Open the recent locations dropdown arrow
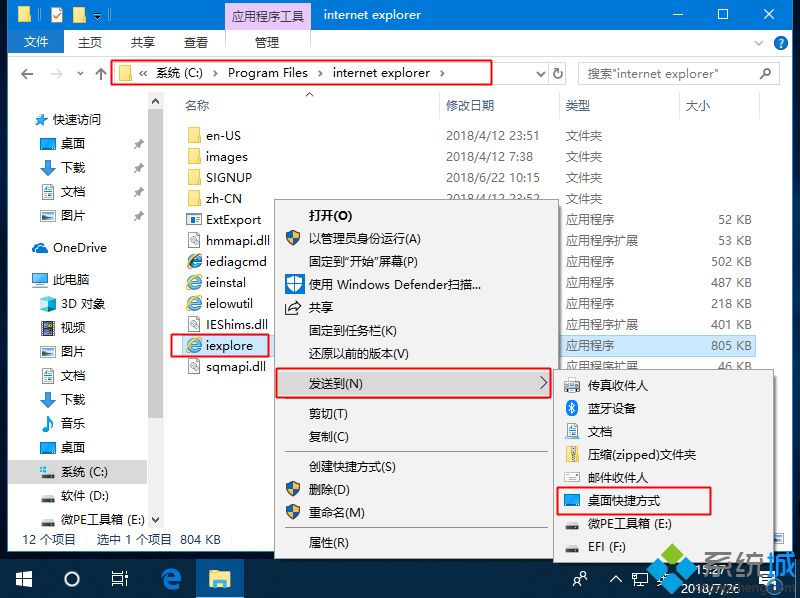 coord(80,74)
